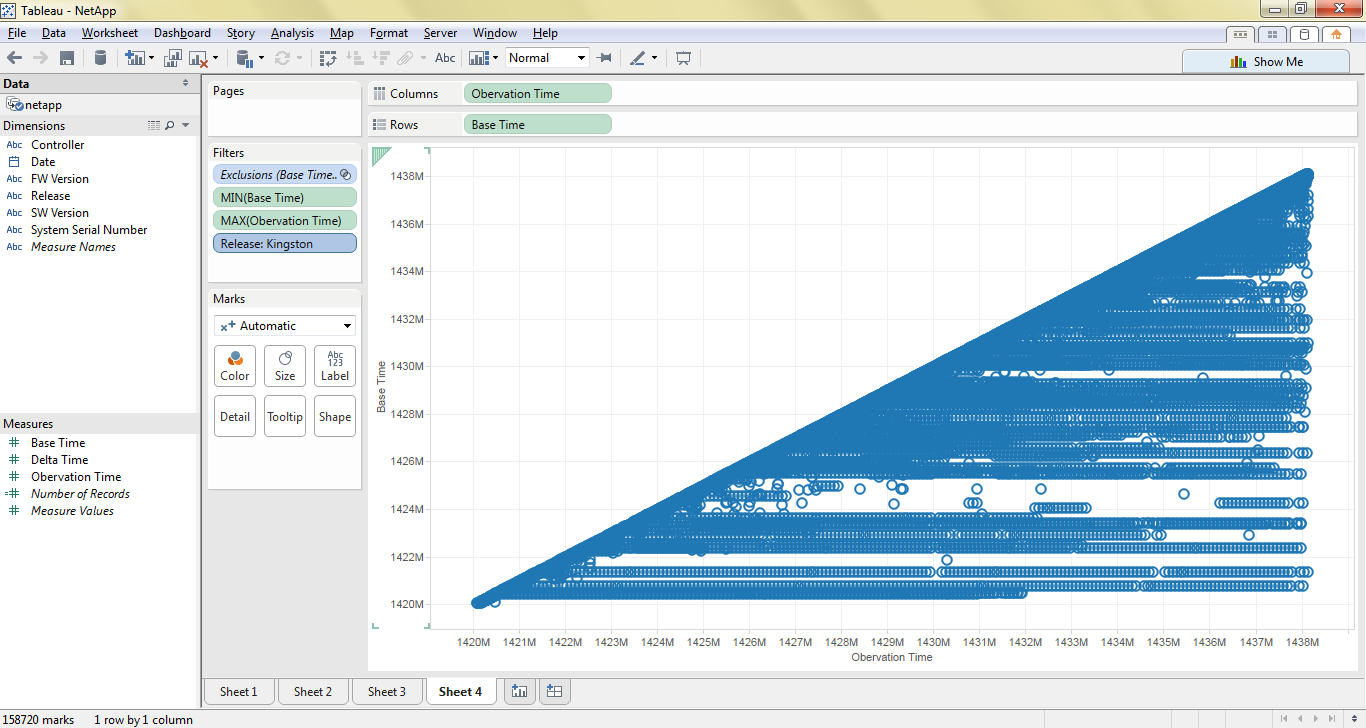
Task: Select the System Serial Number dimension
Action: pos(89,230)
